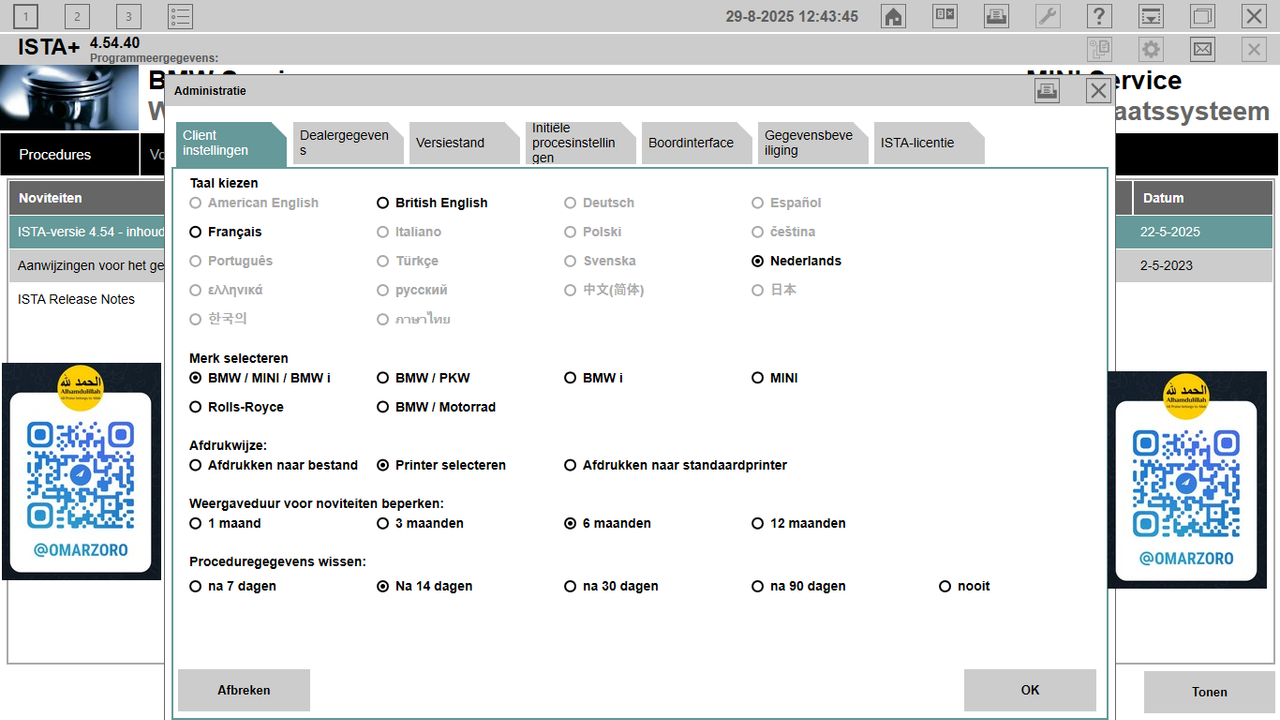Select nooit for procedure data deletion

coord(964,586)
